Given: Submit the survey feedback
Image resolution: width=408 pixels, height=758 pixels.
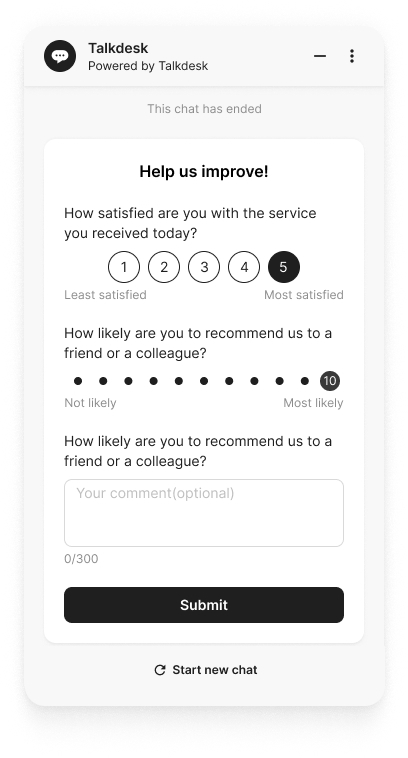Looking at the screenshot, I should click(x=204, y=605).
